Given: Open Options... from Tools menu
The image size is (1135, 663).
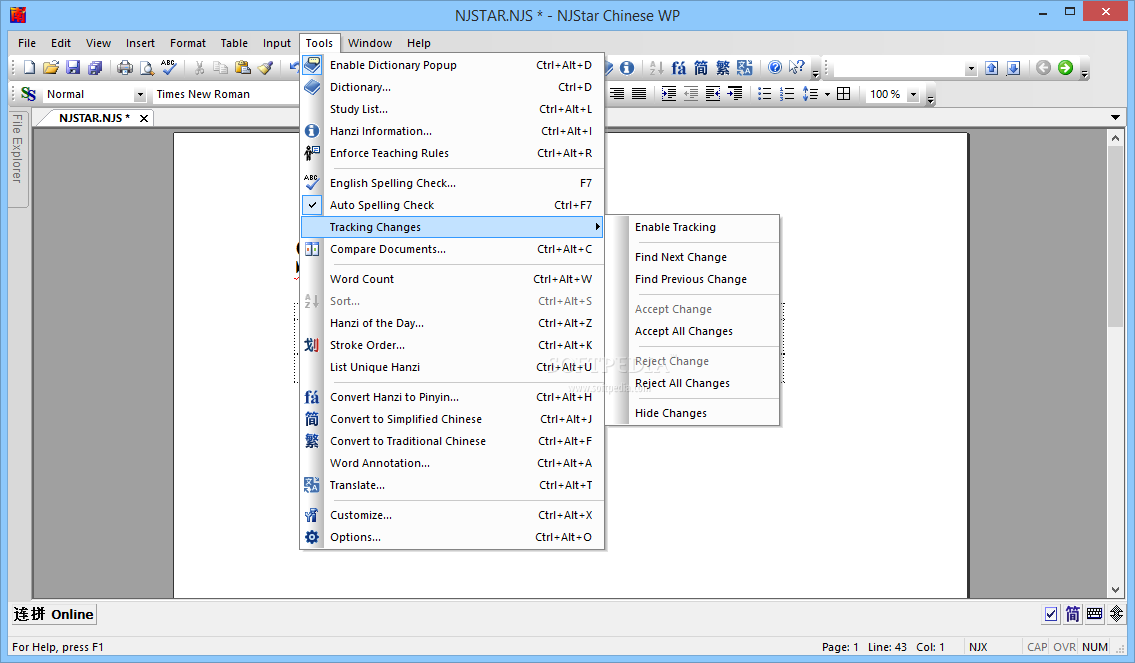Looking at the screenshot, I should click(x=452, y=537).
